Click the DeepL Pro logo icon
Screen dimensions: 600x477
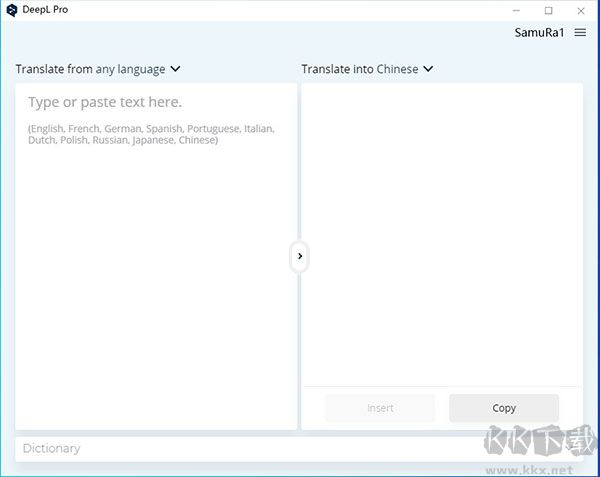tap(12, 10)
